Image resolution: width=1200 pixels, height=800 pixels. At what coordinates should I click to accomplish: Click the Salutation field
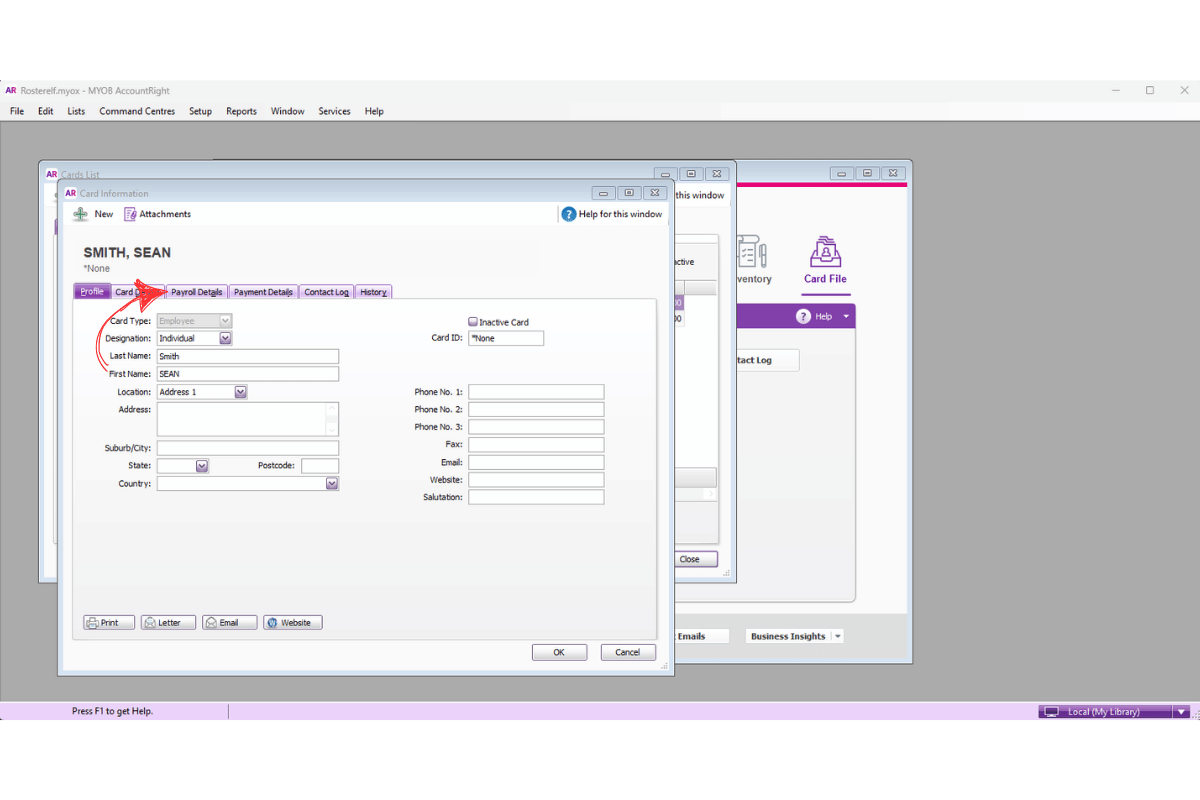point(536,497)
